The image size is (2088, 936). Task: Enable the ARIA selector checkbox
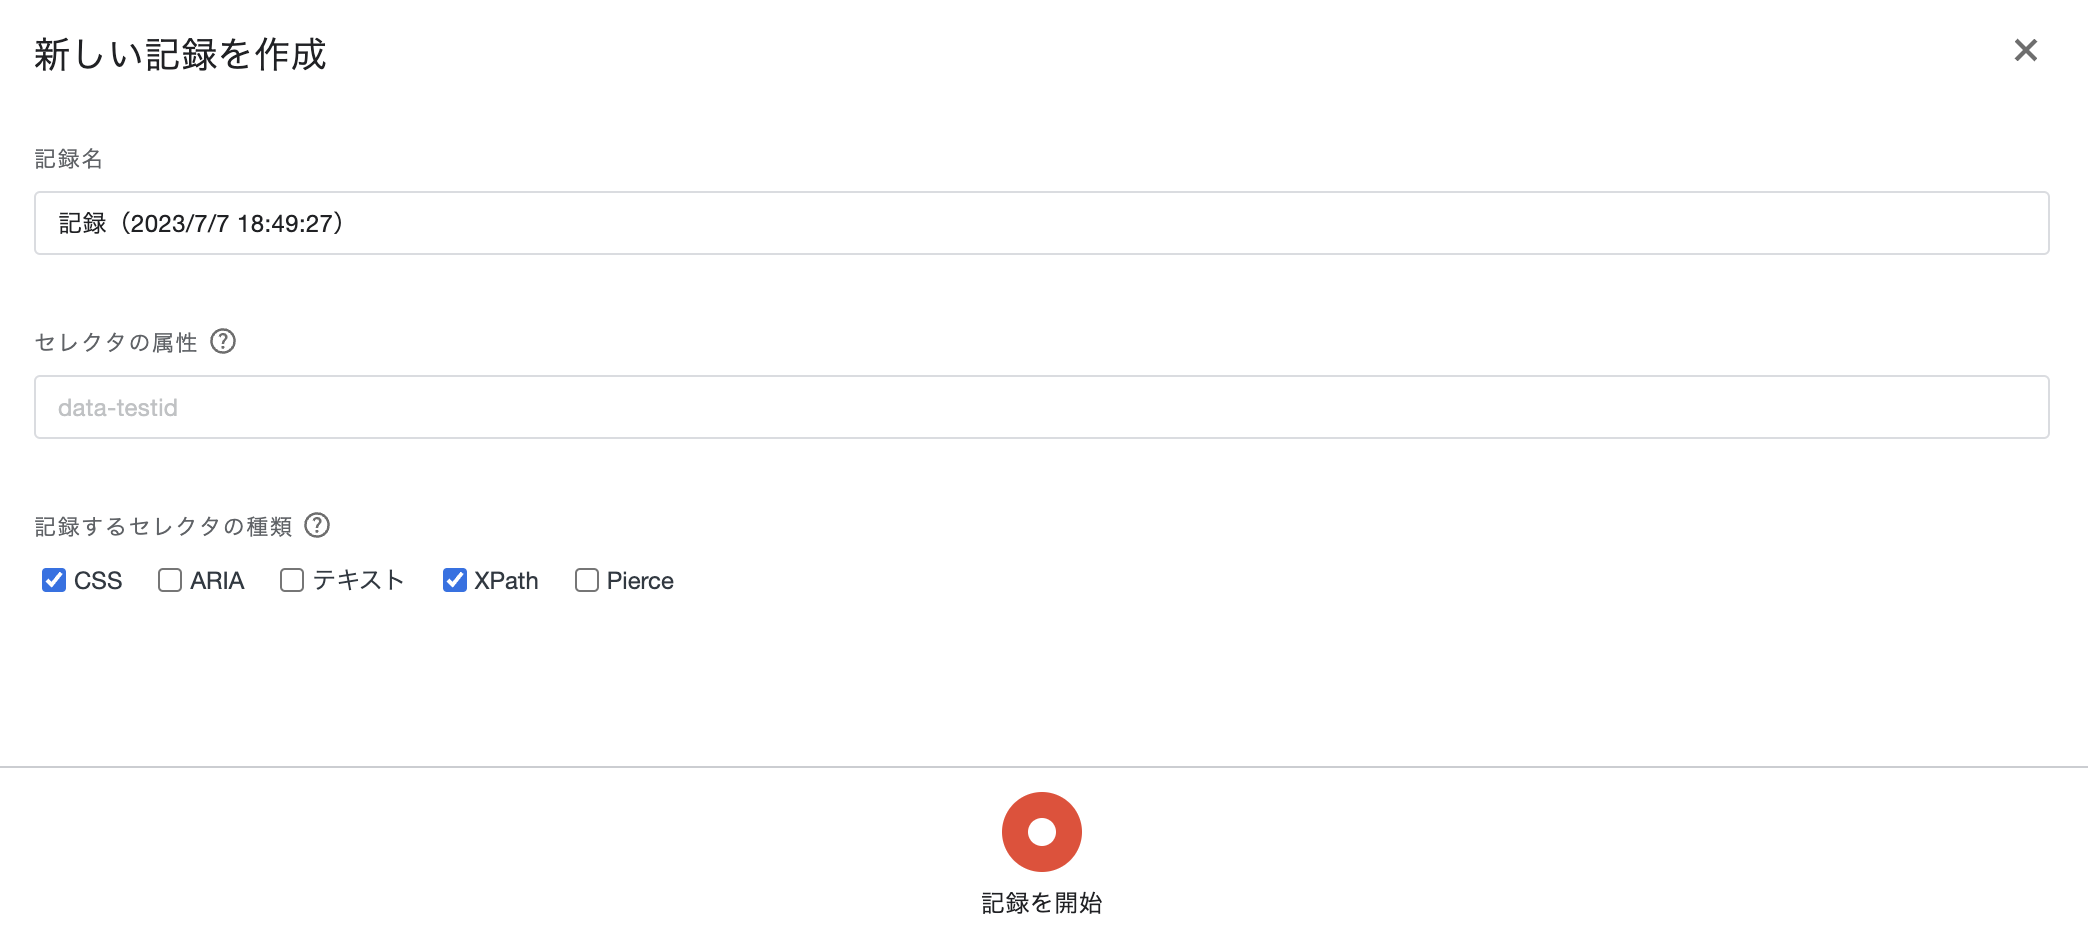click(x=170, y=580)
